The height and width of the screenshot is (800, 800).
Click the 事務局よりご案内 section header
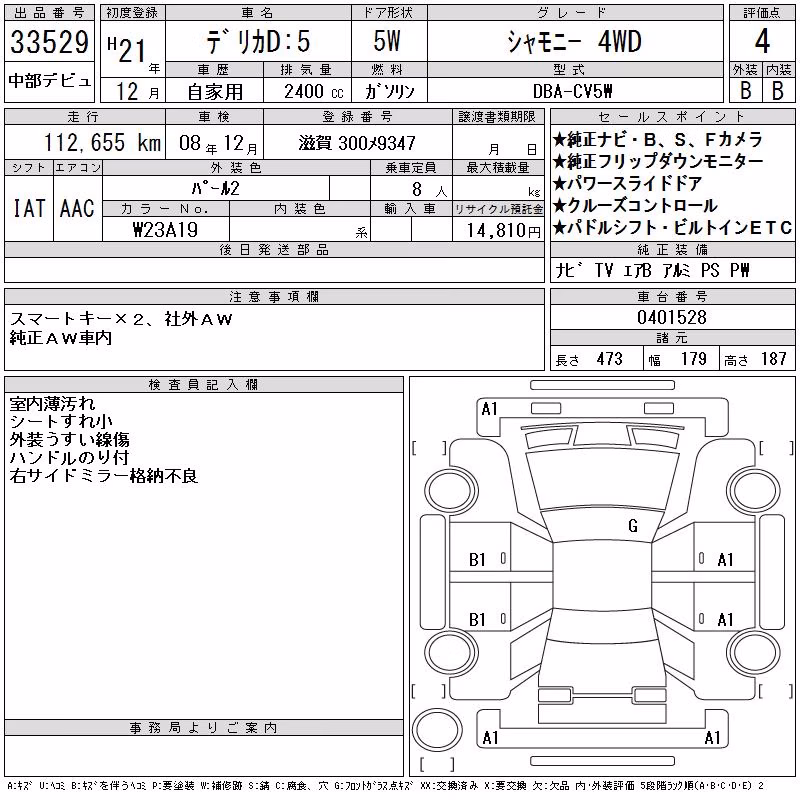point(204,728)
